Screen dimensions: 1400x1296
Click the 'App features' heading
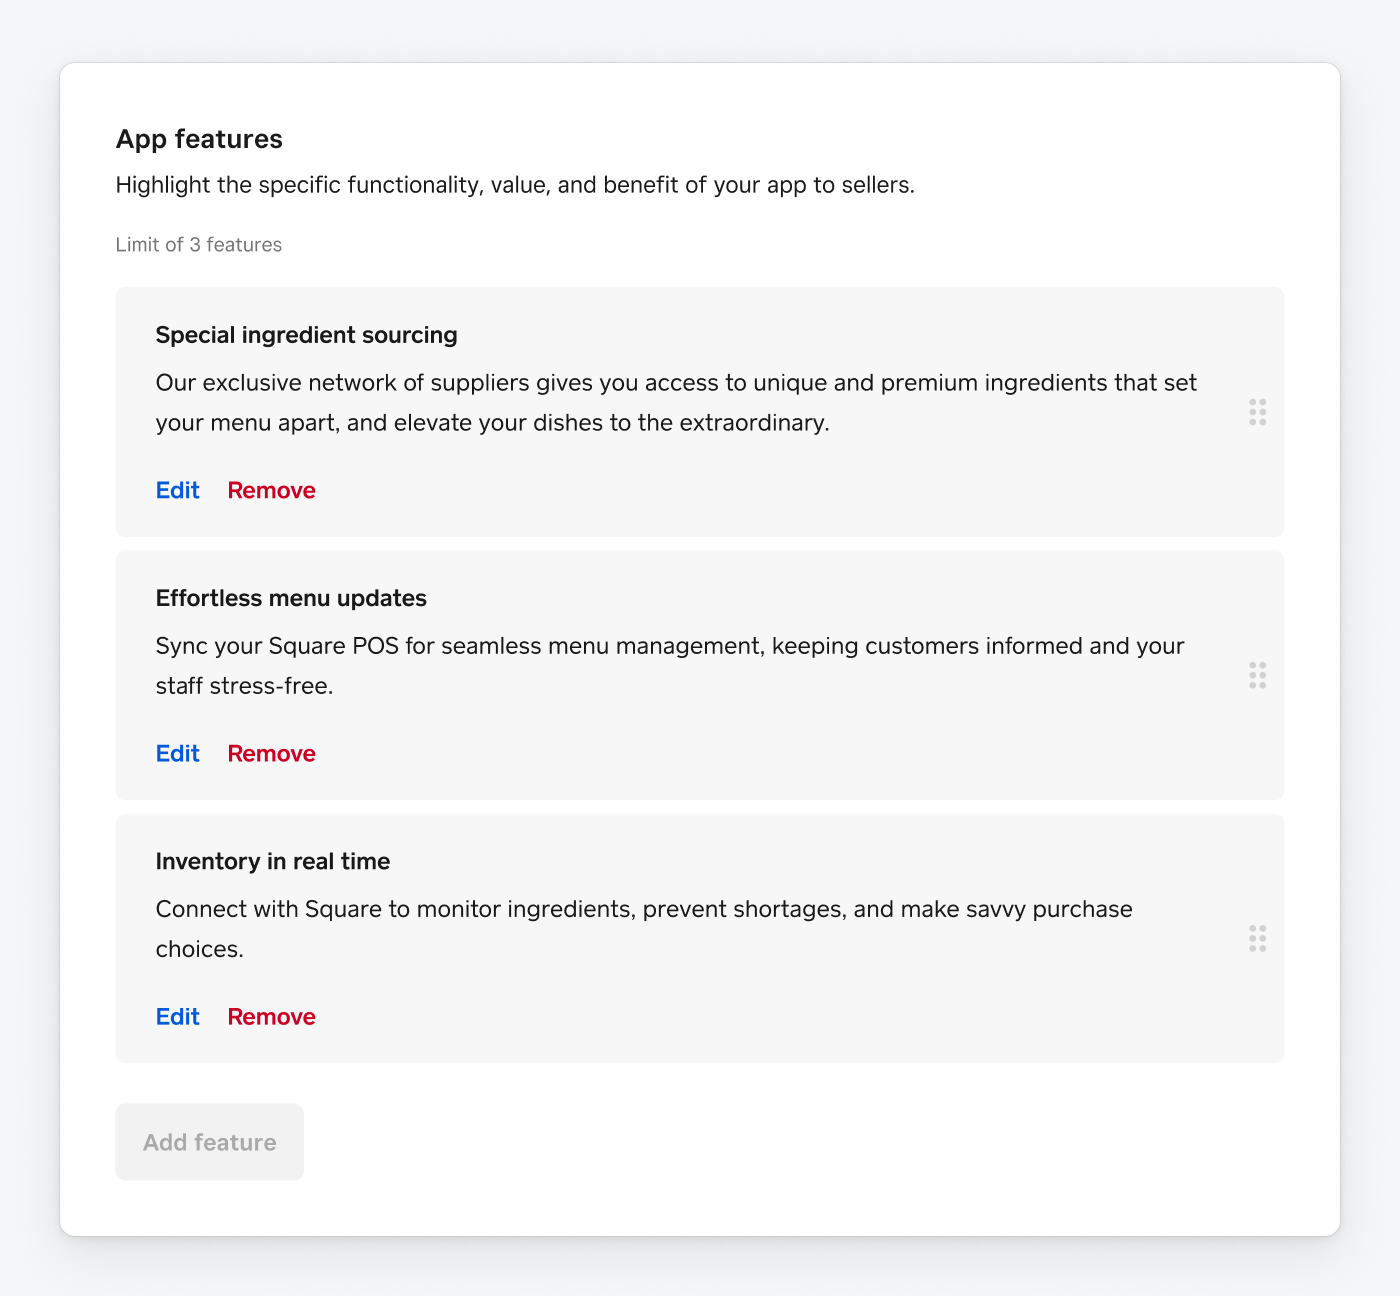[x=199, y=139]
